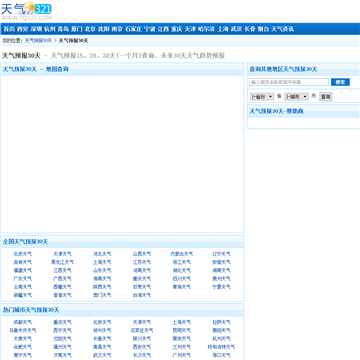Click the 贵阳天气 link
The image size is (360, 360).
[x=221, y=331]
